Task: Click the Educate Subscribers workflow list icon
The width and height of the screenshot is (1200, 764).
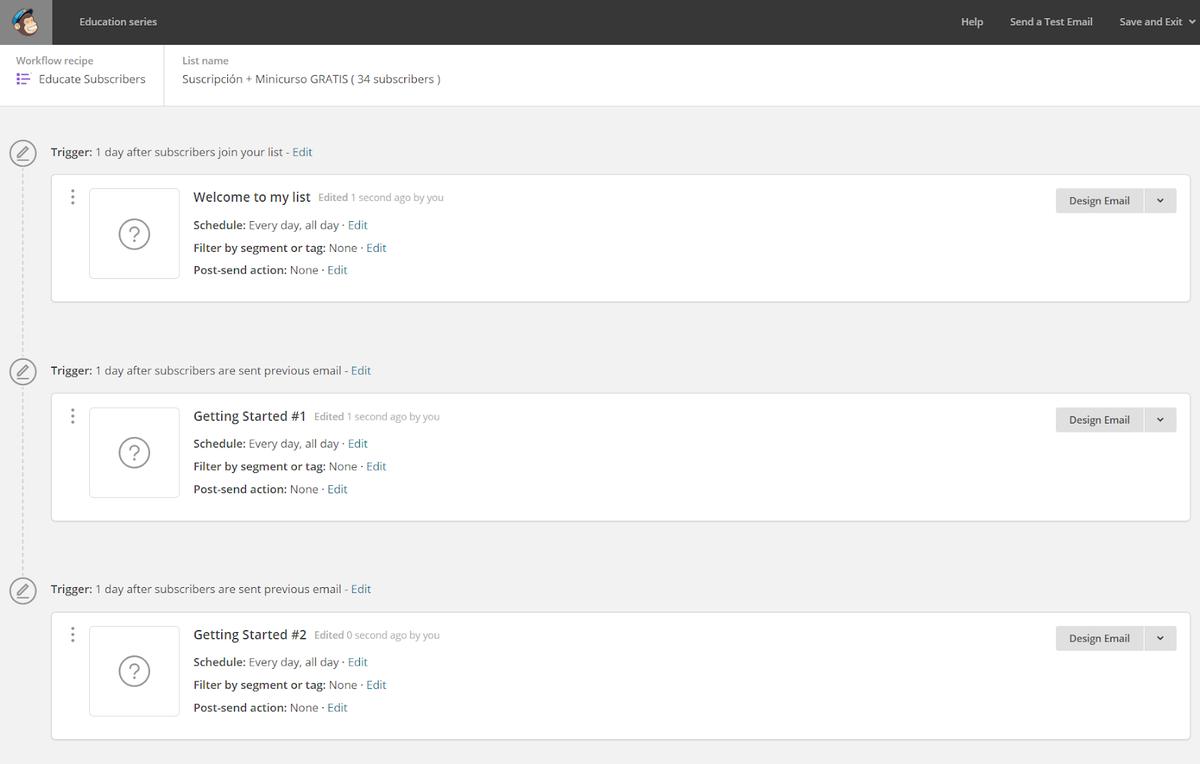Action: click(x=23, y=79)
